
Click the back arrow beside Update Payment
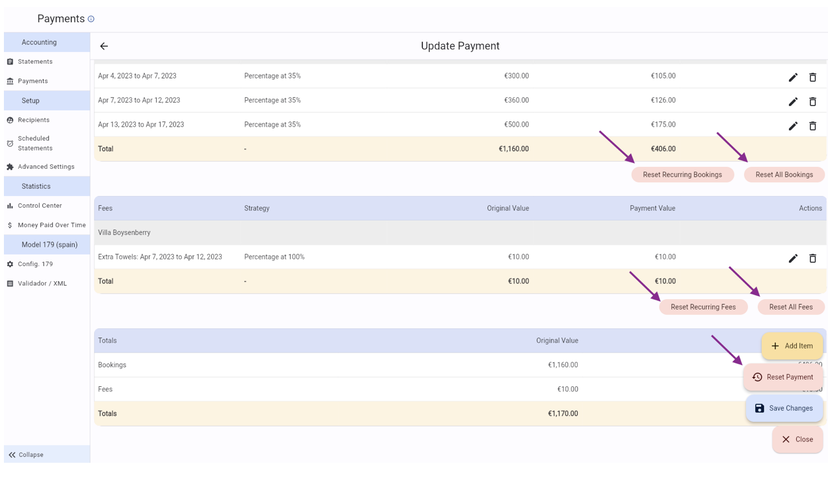[104, 46]
